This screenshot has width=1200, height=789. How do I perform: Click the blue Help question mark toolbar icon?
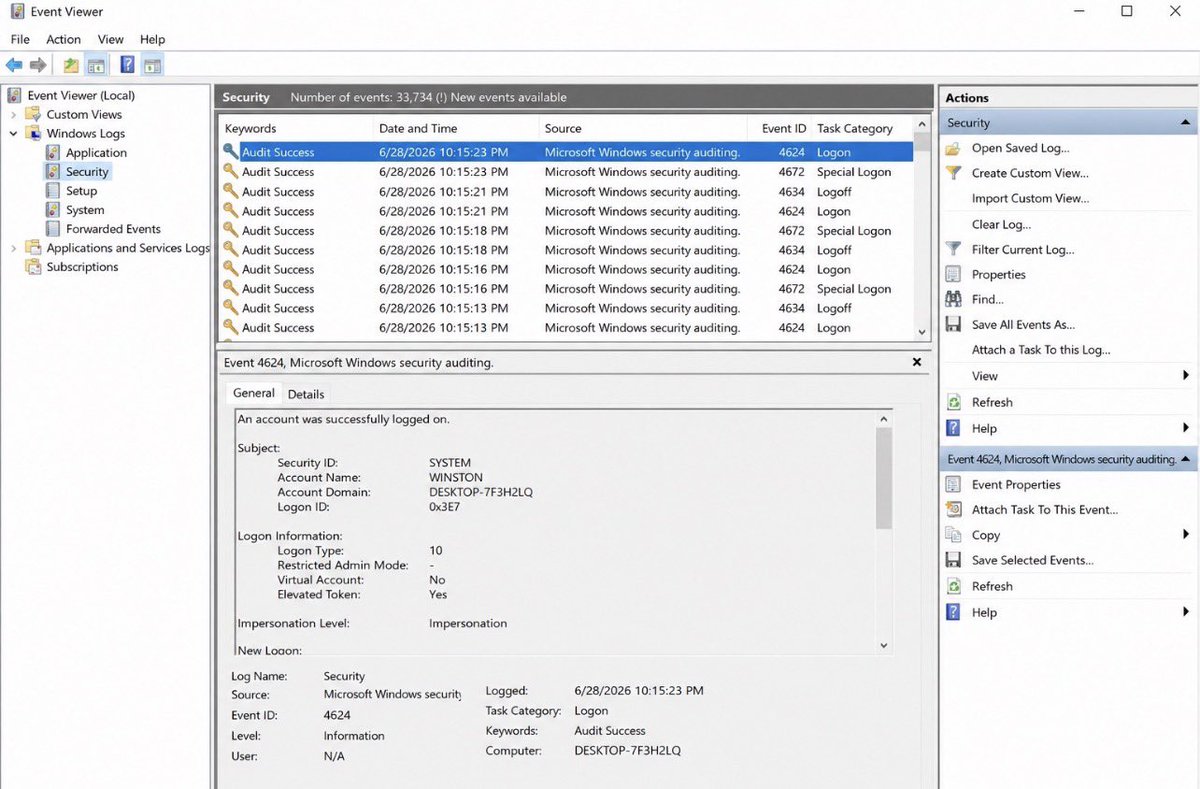(127, 66)
